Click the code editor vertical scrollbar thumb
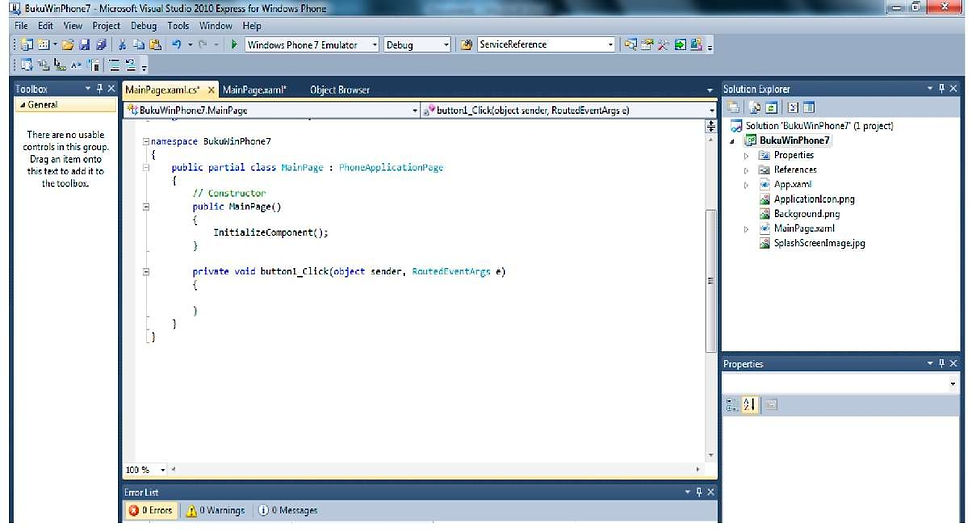This screenshot has width=980, height=532. pos(711,281)
